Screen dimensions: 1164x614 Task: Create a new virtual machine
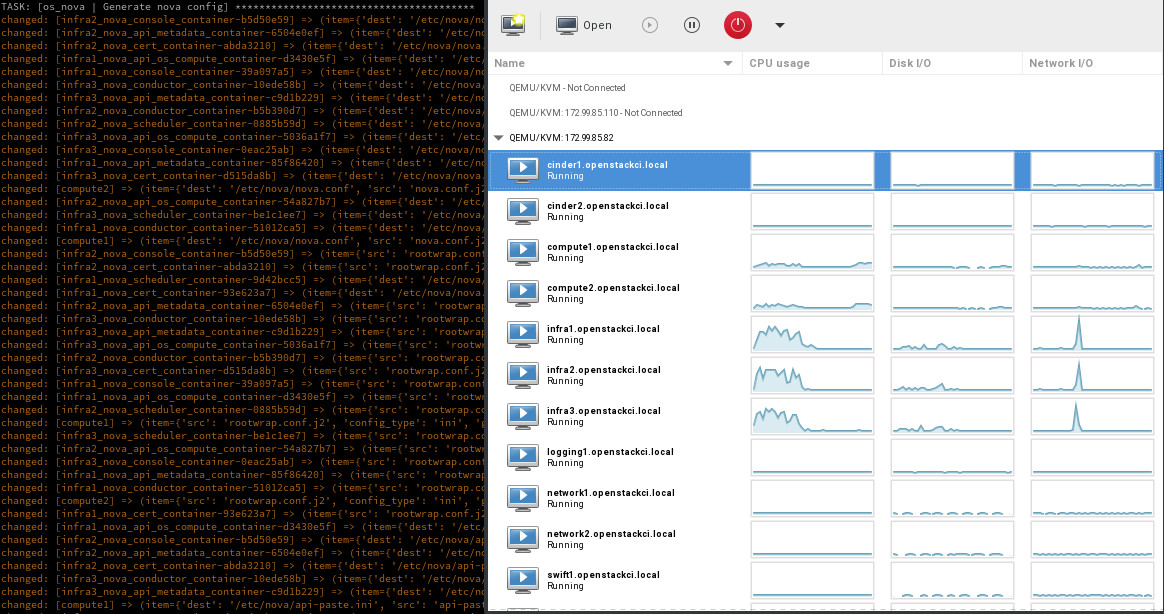pyautogui.click(x=512, y=24)
